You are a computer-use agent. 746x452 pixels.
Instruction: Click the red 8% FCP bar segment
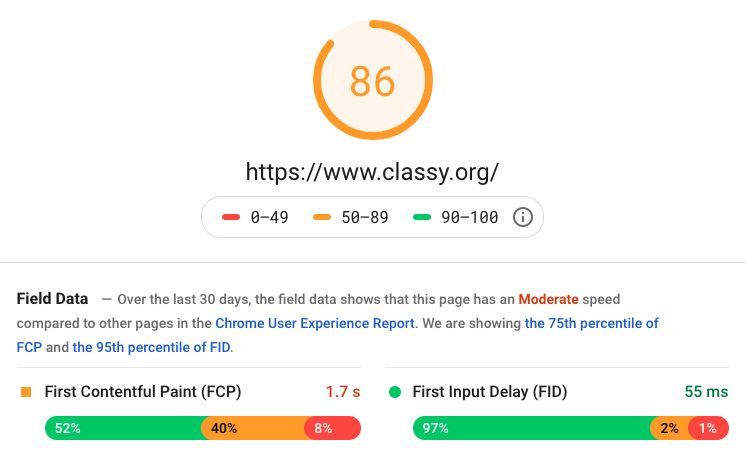click(x=332, y=428)
